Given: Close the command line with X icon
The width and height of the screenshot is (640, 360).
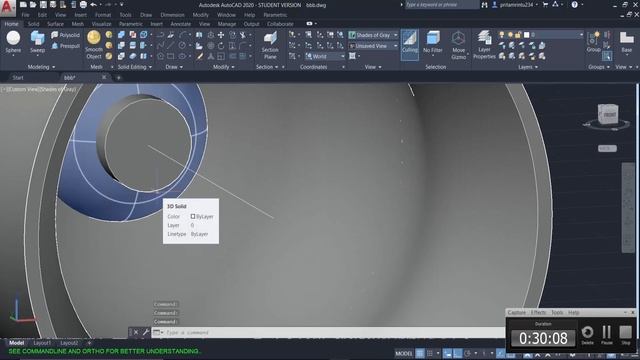Looking at the screenshot, I should point(136,332).
